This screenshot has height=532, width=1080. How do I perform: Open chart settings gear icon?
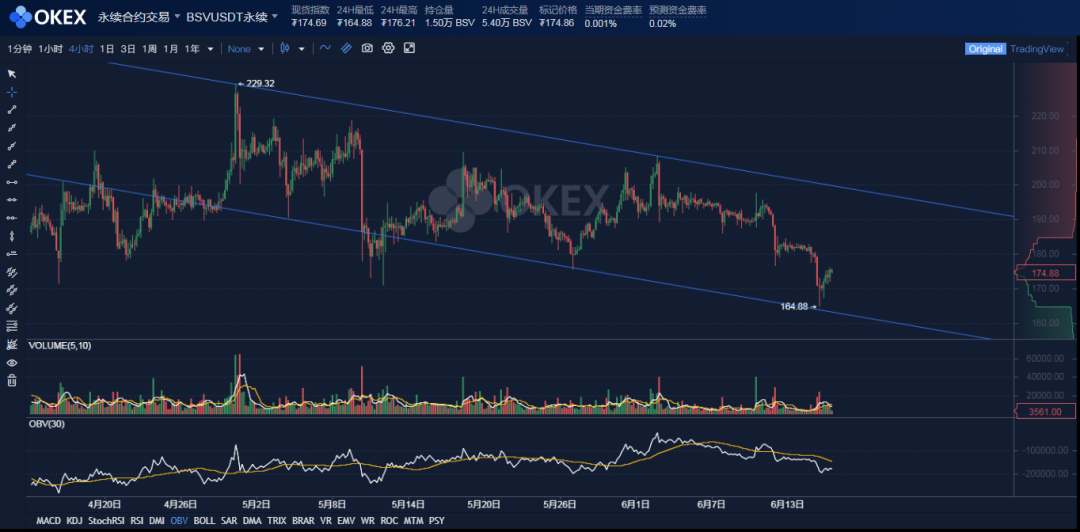[x=388, y=48]
